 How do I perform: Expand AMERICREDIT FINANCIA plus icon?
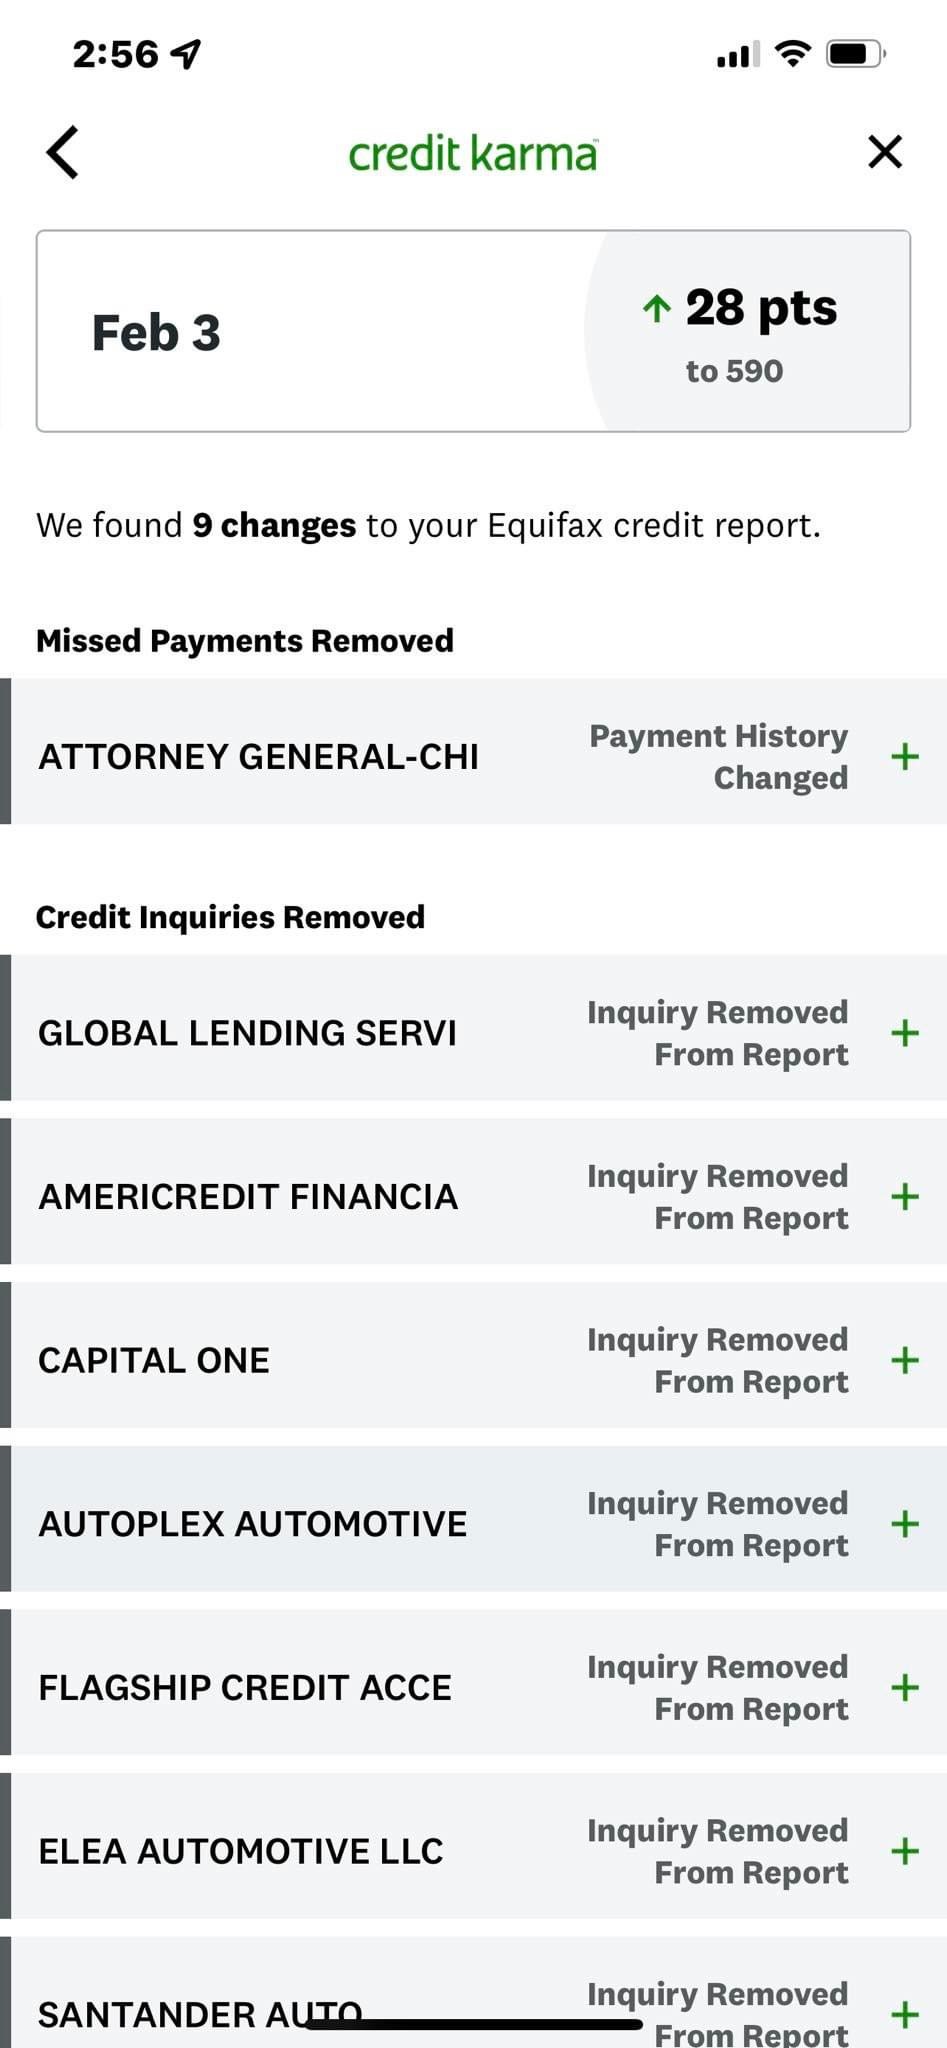[905, 1196]
